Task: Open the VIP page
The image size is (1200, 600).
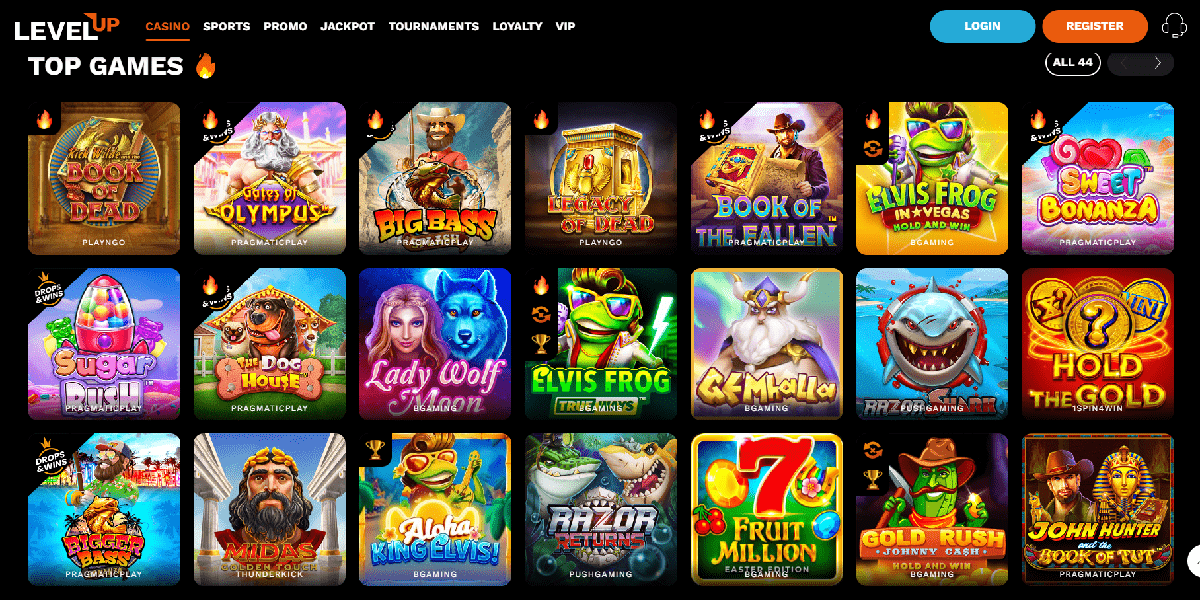Action: [565, 26]
